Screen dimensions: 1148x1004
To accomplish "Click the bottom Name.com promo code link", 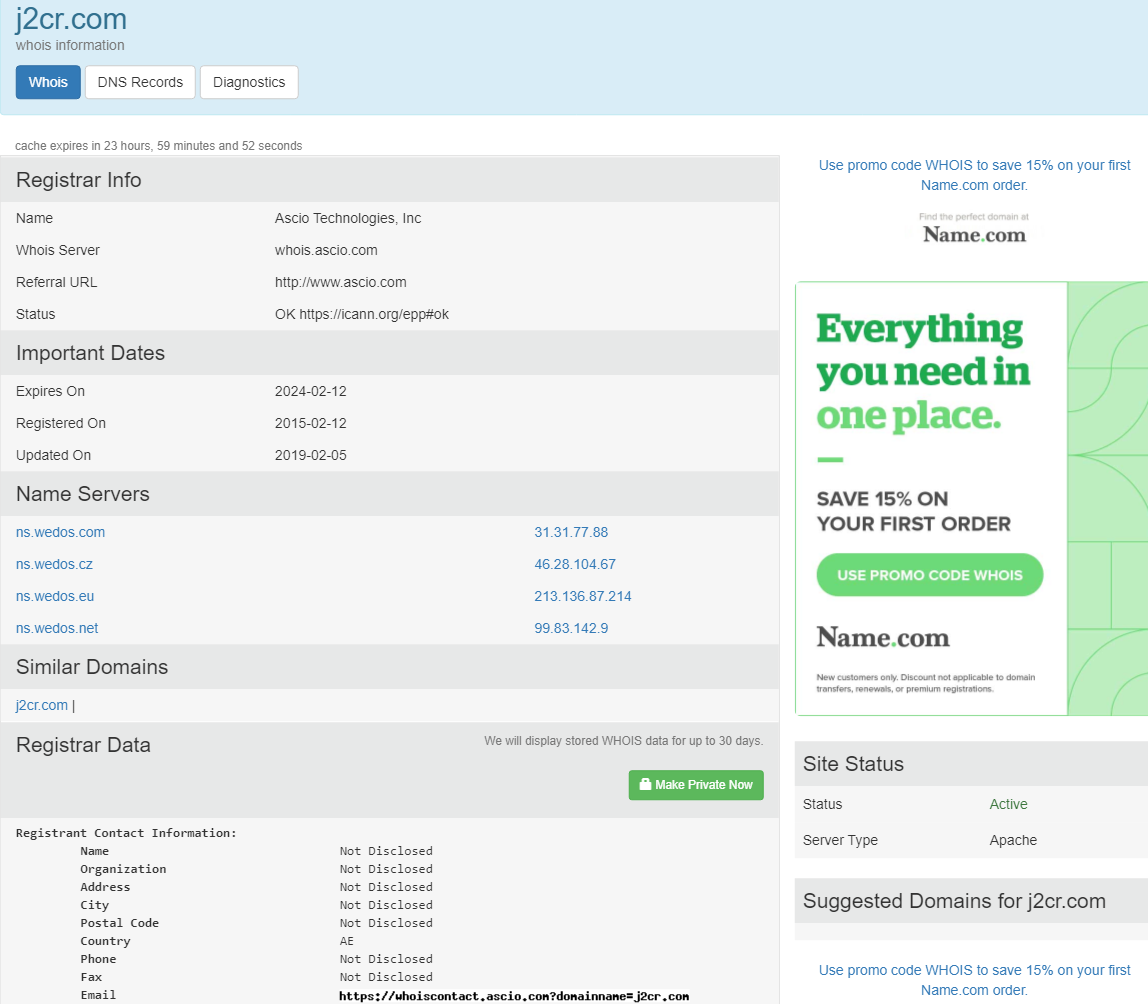I will (974, 980).
